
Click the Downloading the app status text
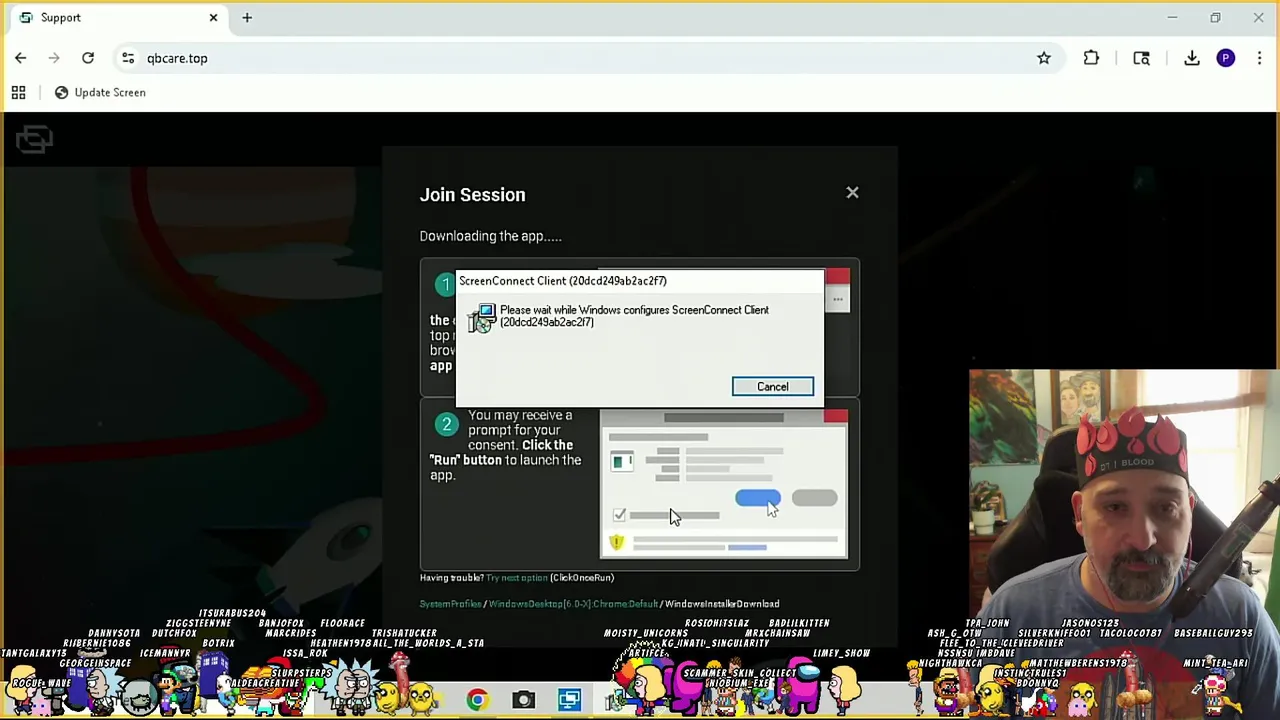coord(490,236)
